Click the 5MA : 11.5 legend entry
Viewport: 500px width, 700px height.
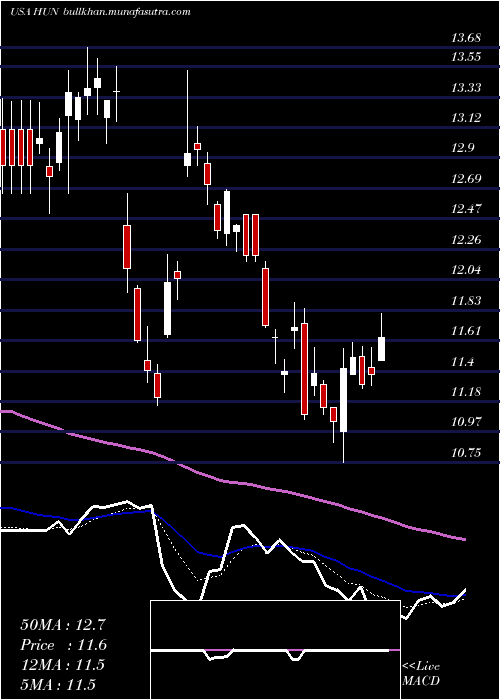click(x=58, y=685)
